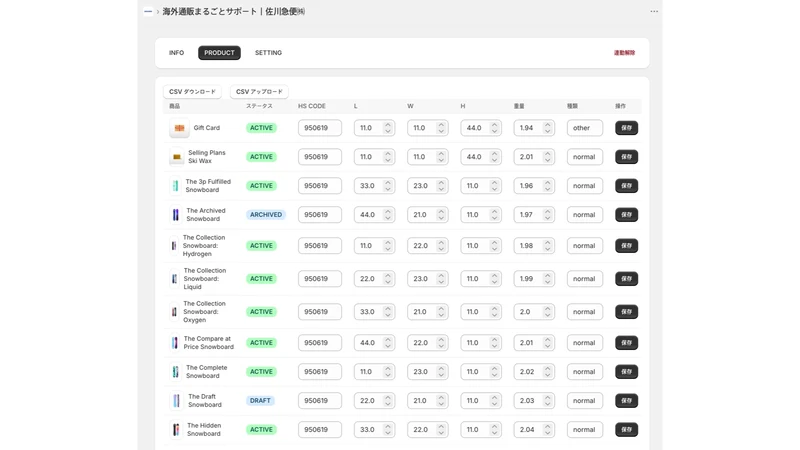This screenshot has width=800, height=450.
Task: Click weight stepper for The Collection Snowboard: Oxygen
Action: point(547,312)
